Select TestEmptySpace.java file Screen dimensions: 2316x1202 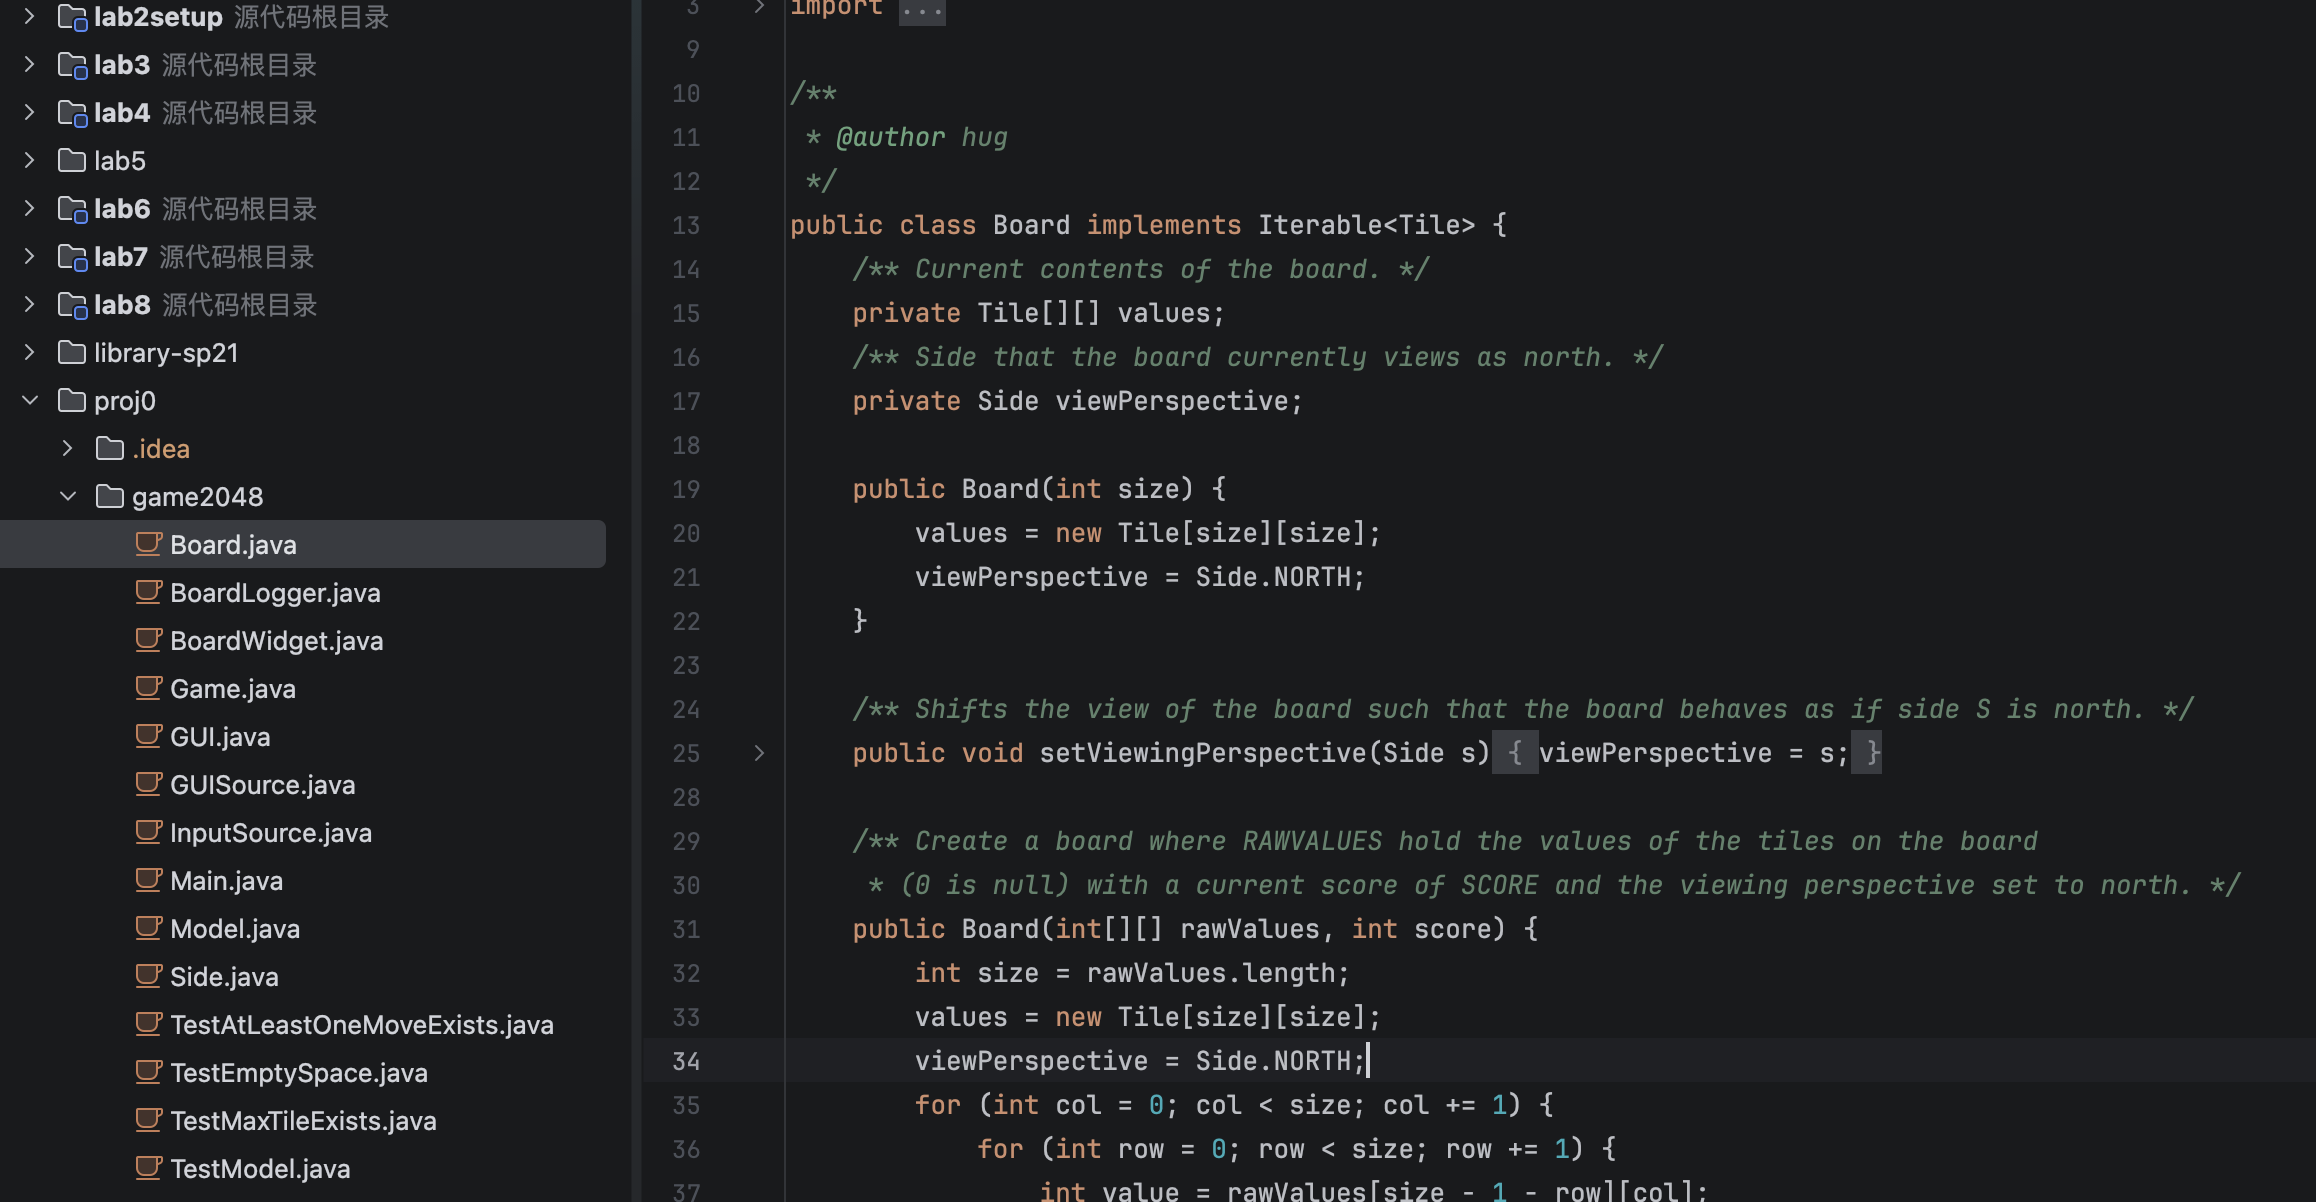(x=298, y=1072)
